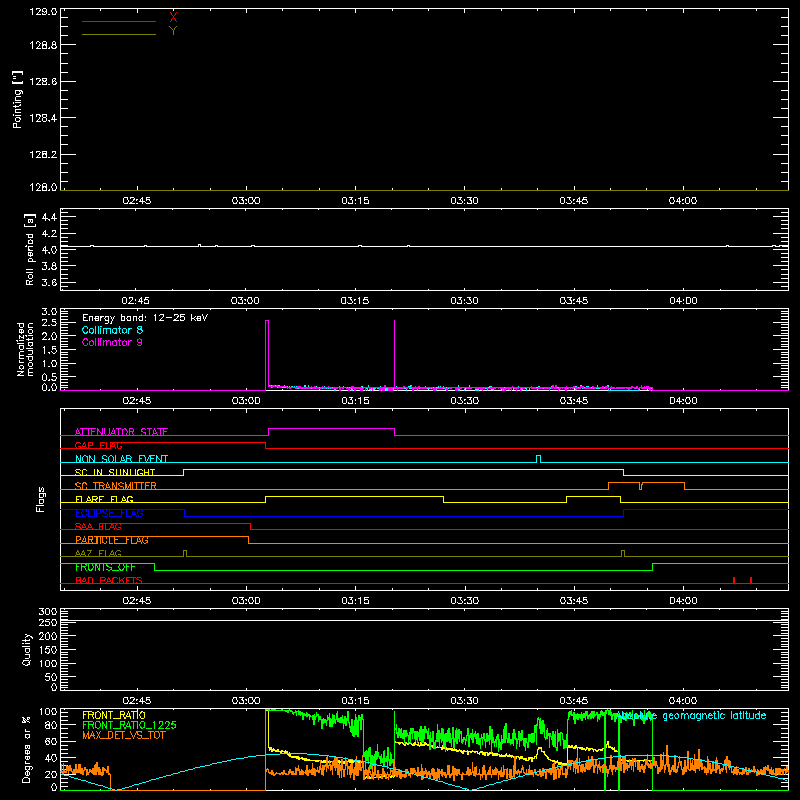Click the blue ECLIPSE_FLAG label

[109, 513]
